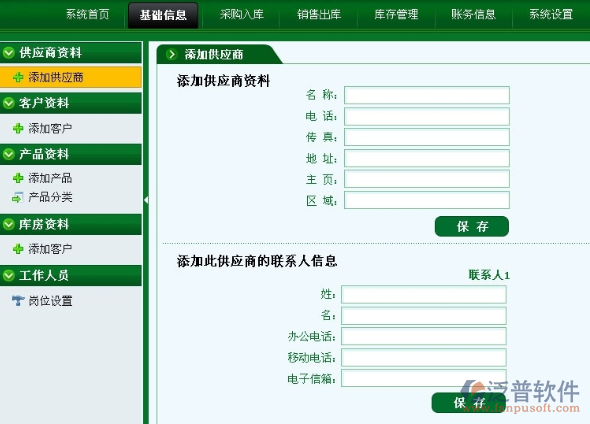Click the 岗位设置 position icon
Viewport: 590px width, 424px height.
[x=18, y=301]
